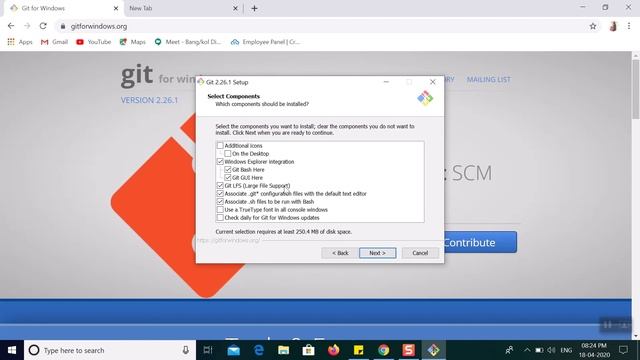640x360 pixels.
Task: Enable daily Git for Windows update check
Action: 220,218
